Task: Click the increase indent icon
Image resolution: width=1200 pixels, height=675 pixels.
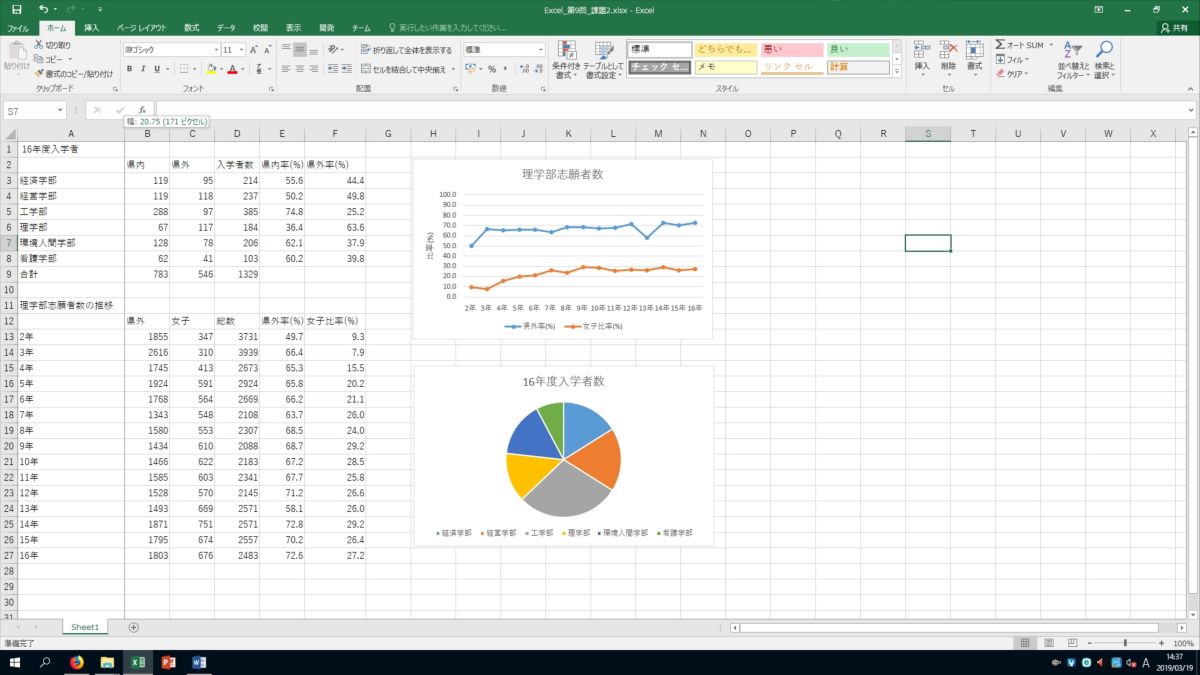Action: [x=347, y=69]
